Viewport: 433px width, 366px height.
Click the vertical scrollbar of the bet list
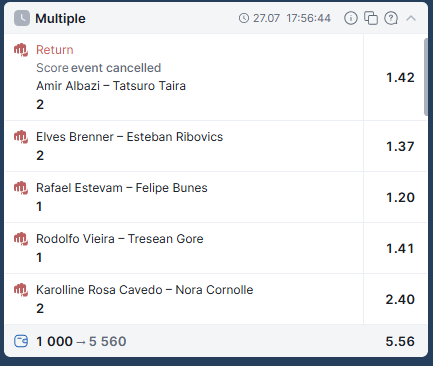coord(426,77)
